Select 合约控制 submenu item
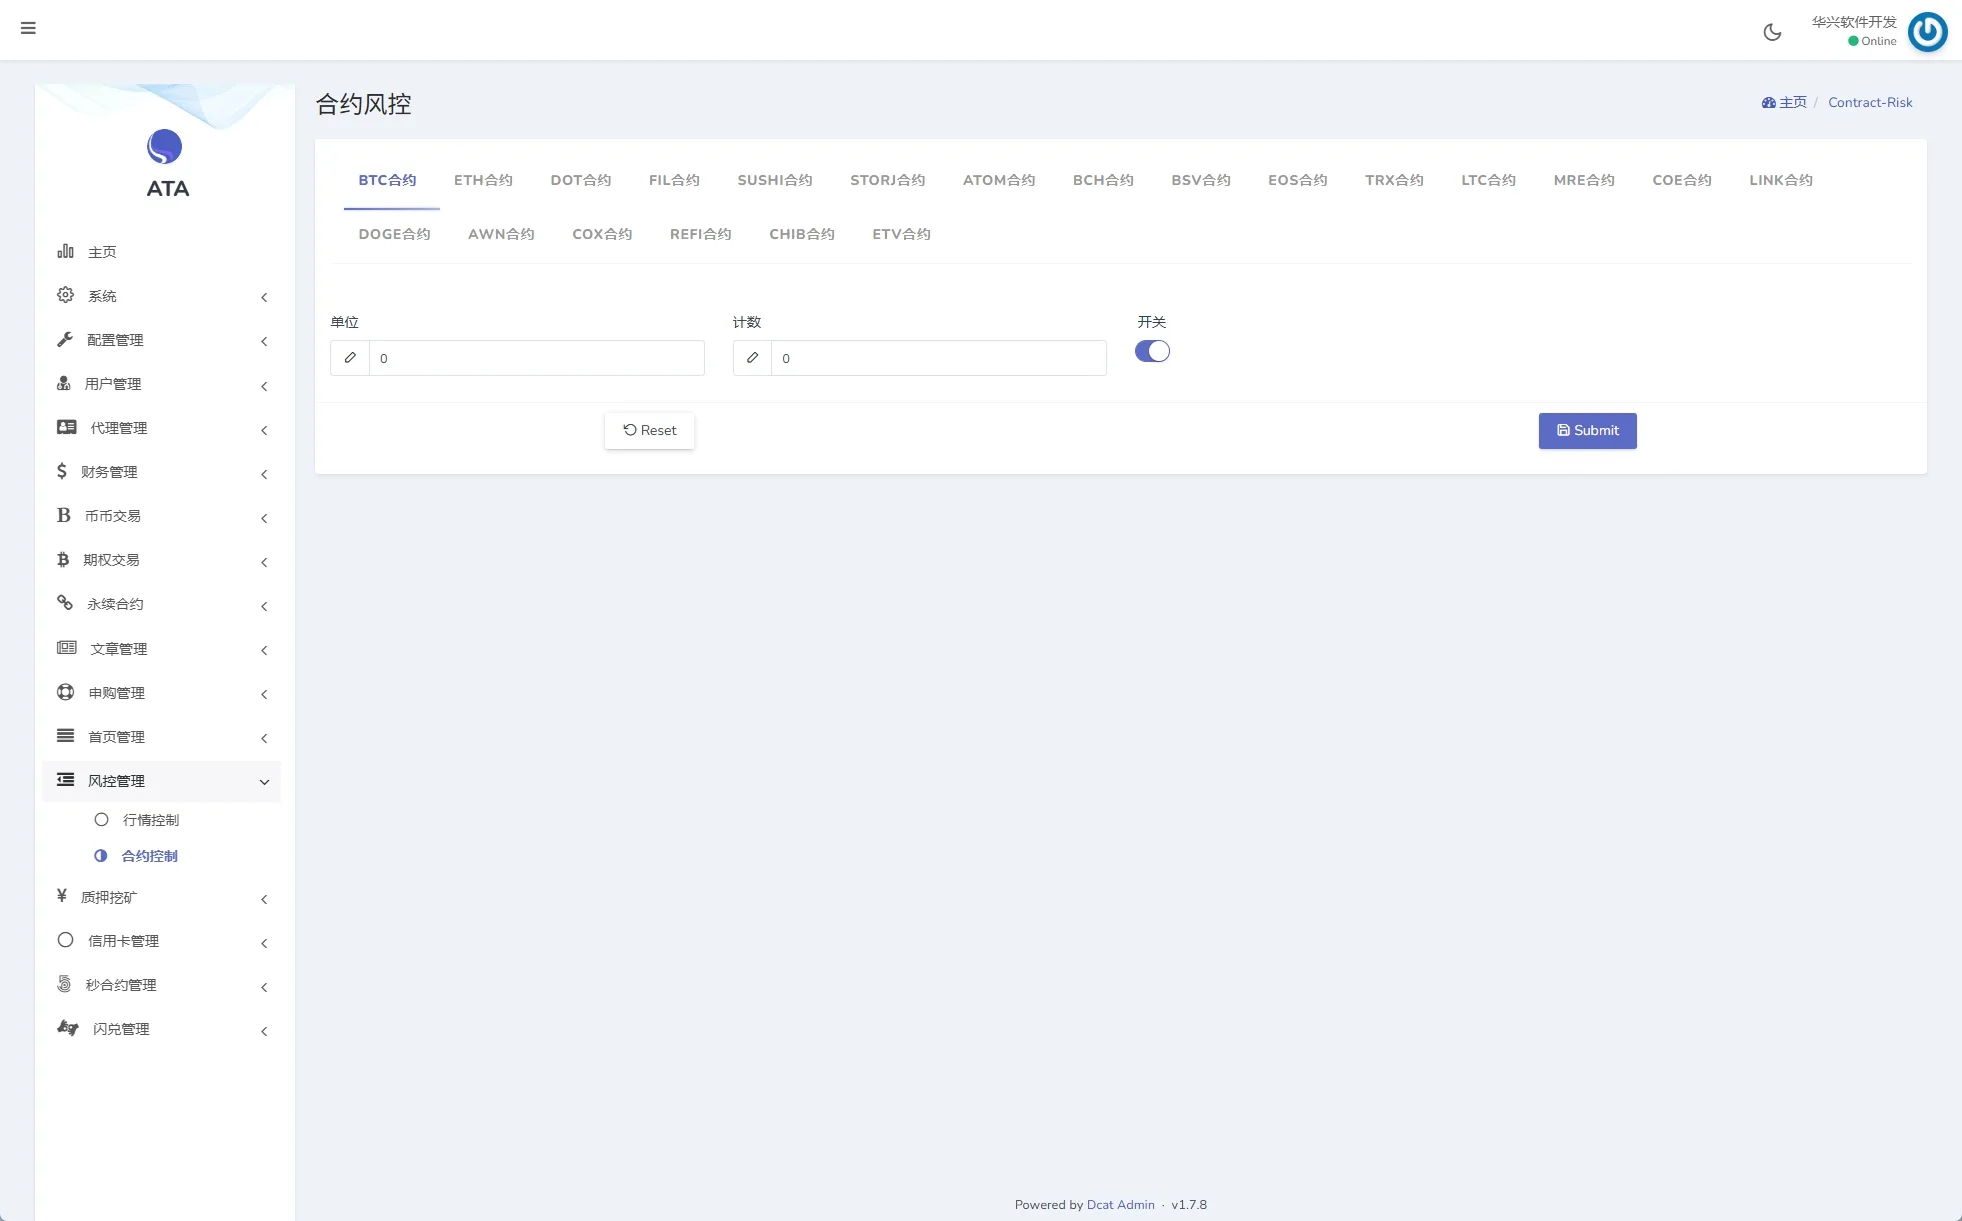This screenshot has width=1962, height=1221. tap(149, 856)
